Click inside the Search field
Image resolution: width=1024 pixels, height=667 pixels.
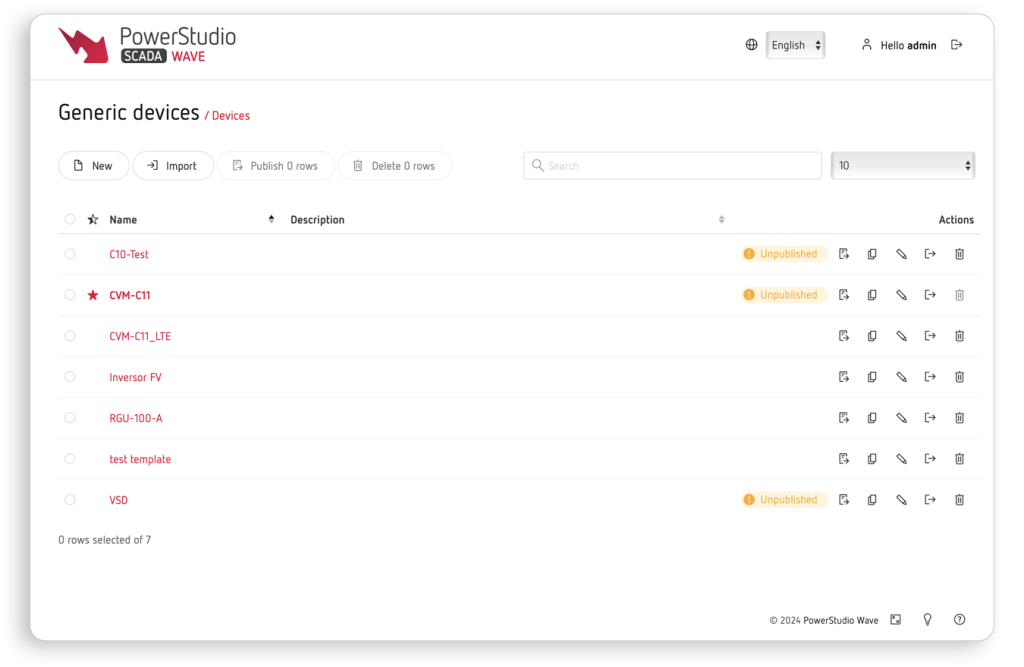pyautogui.click(x=672, y=165)
